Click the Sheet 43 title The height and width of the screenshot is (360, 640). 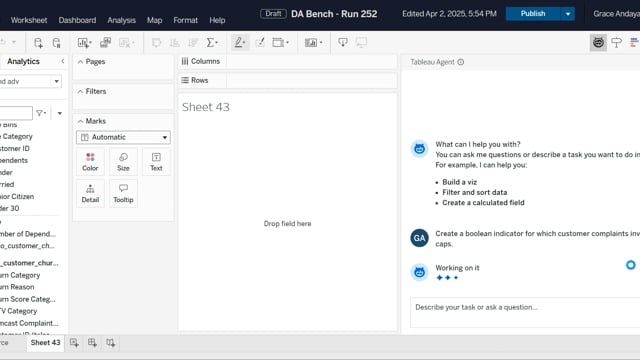point(206,107)
